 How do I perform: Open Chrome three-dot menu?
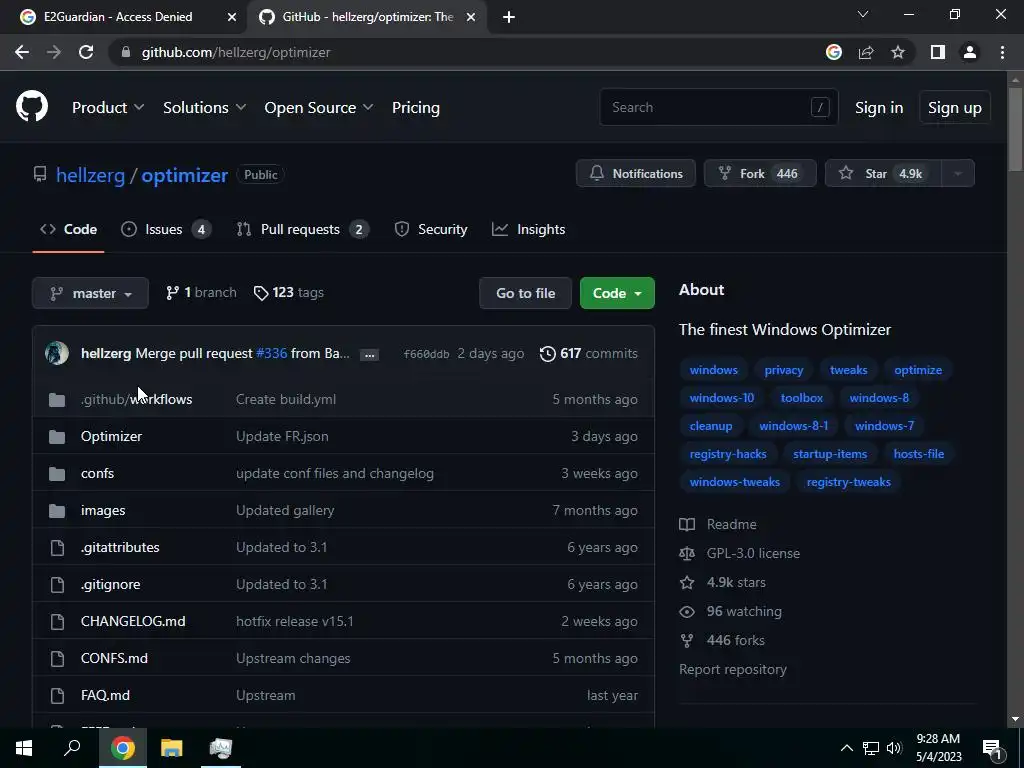tap(1002, 52)
